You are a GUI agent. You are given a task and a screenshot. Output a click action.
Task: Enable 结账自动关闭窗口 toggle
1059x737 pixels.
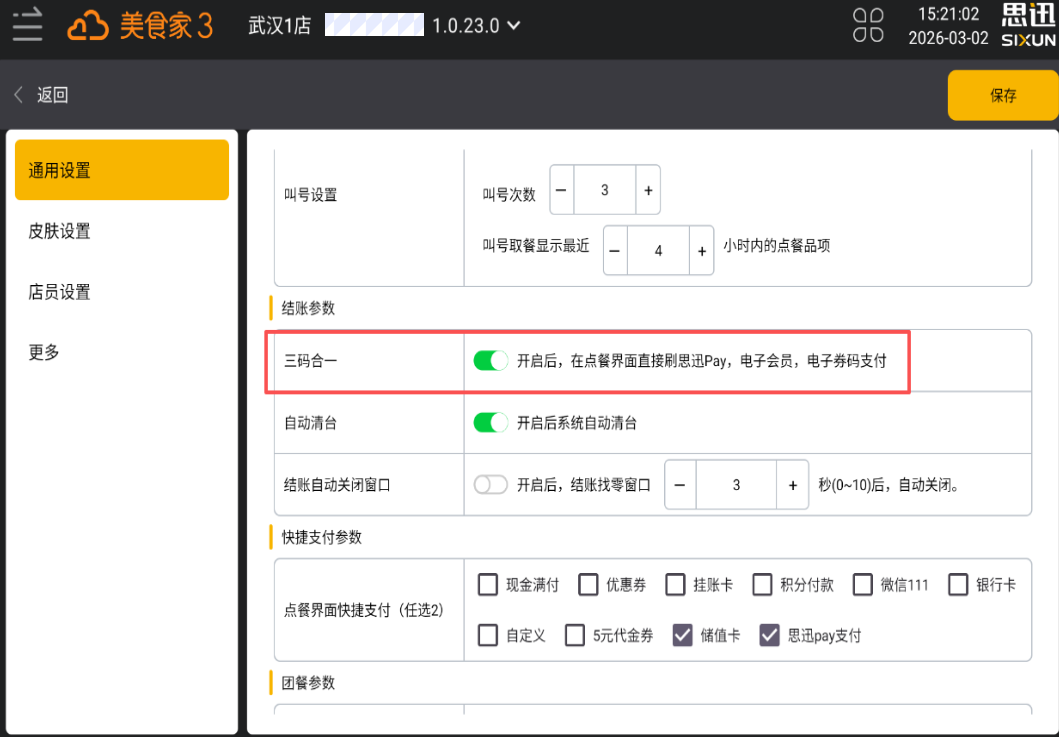(491, 485)
